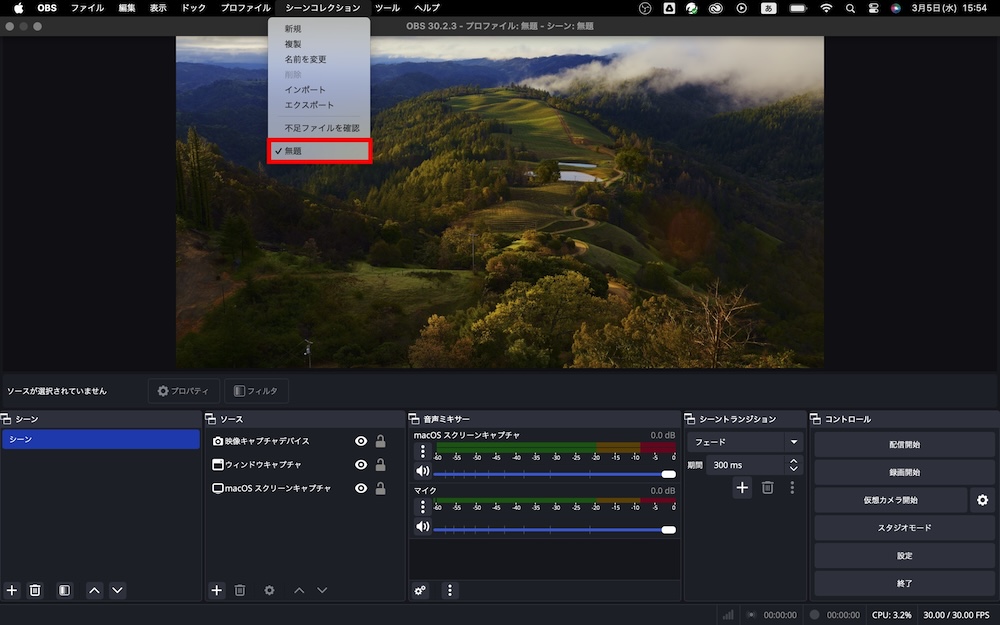The image size is (1000, 625).
Task: Select インポート from the scene collection menu
Action: [x=305, y=90]
